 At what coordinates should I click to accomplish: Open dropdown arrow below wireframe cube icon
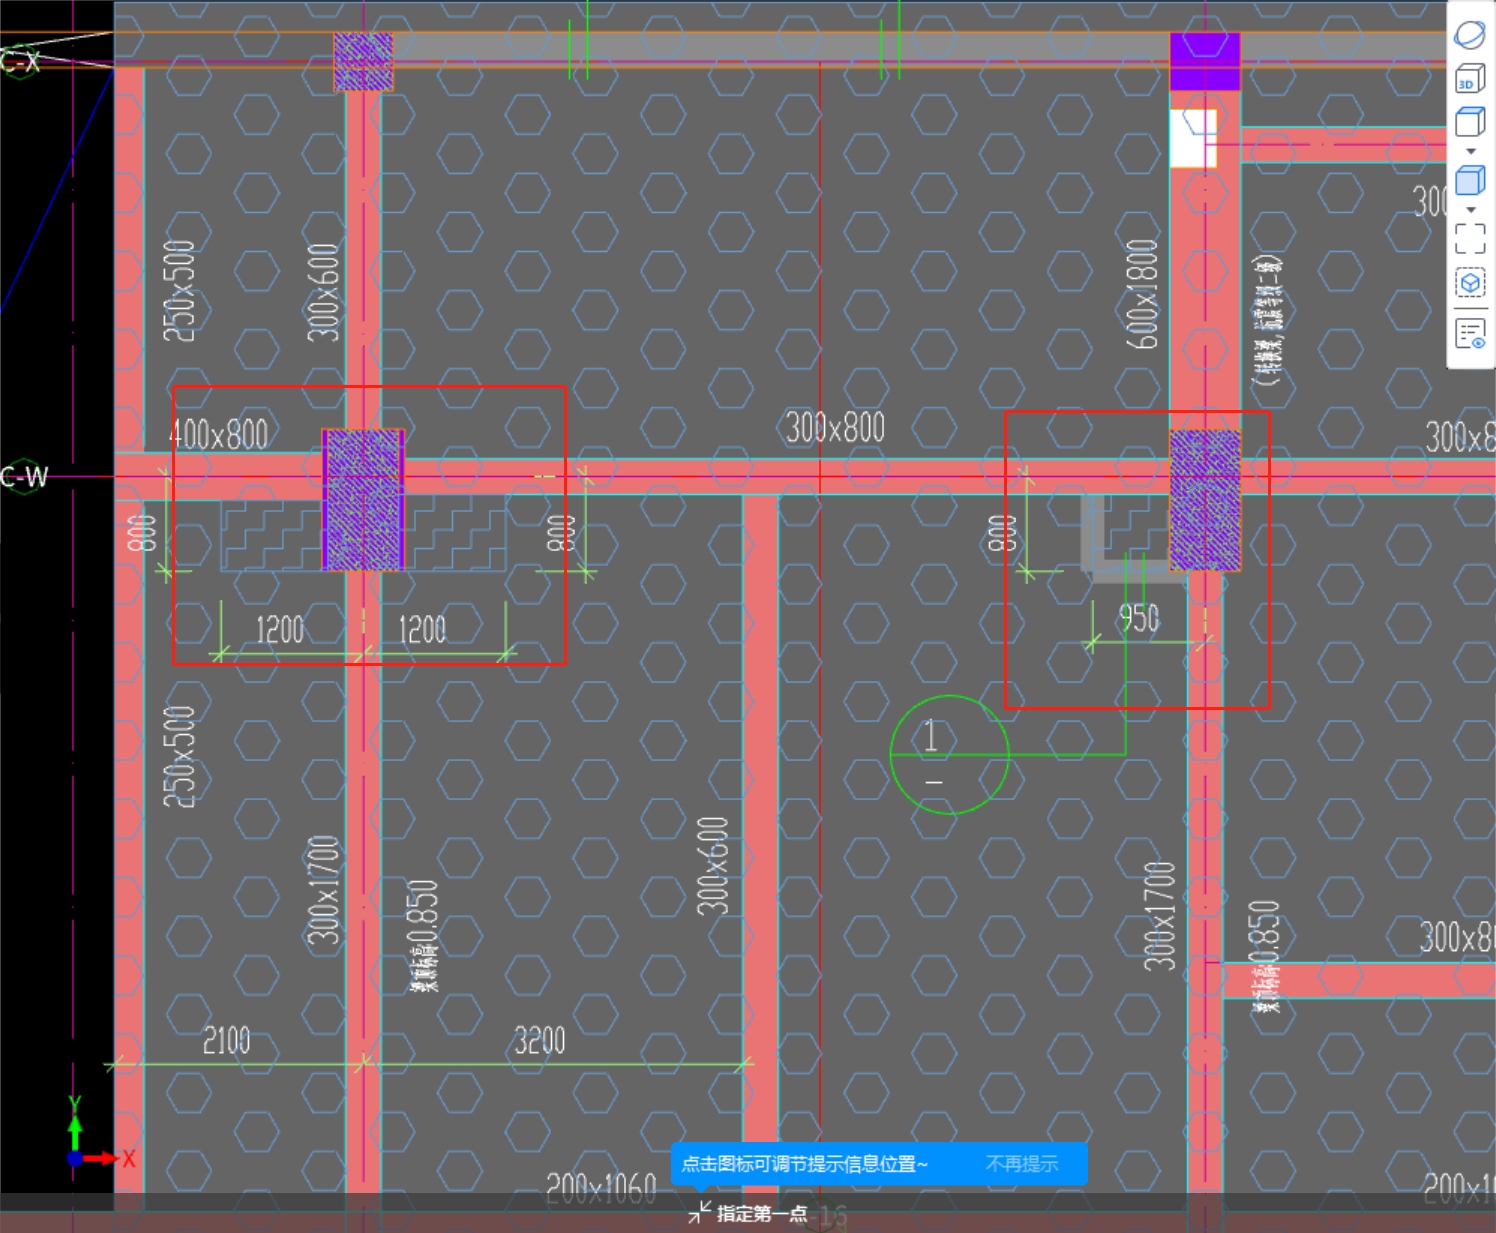pyautogui.click(x=1471, y=152)
